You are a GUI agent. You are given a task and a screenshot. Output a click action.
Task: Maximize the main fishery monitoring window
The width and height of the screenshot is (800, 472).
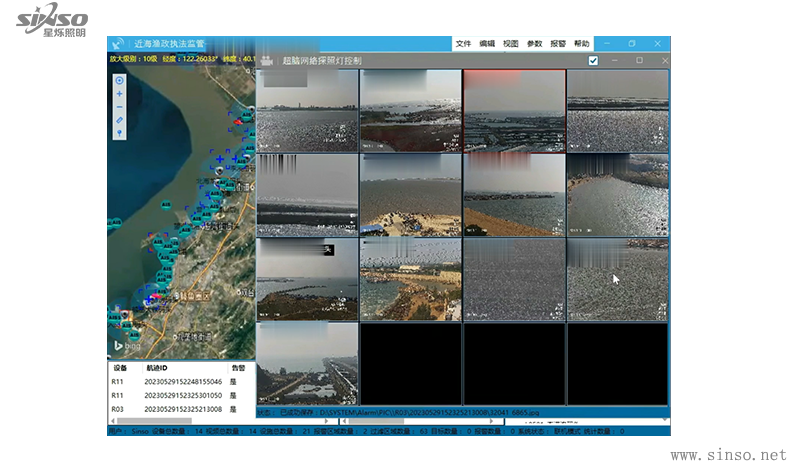632,44
